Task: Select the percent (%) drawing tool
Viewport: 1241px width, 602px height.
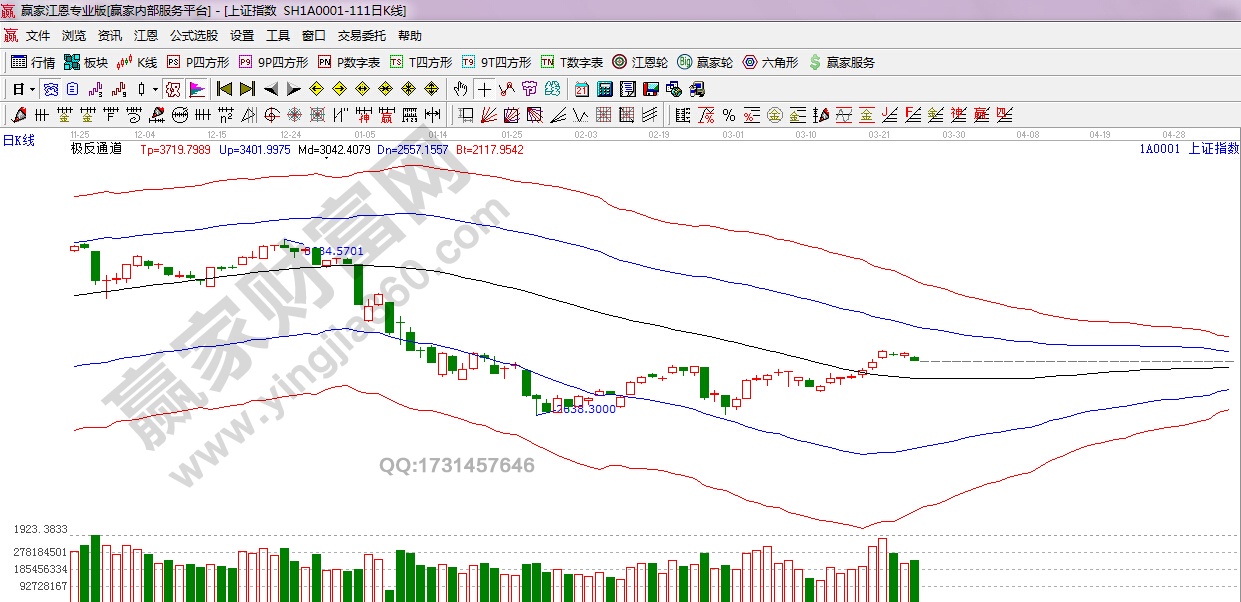Action: tap(728, 114)
